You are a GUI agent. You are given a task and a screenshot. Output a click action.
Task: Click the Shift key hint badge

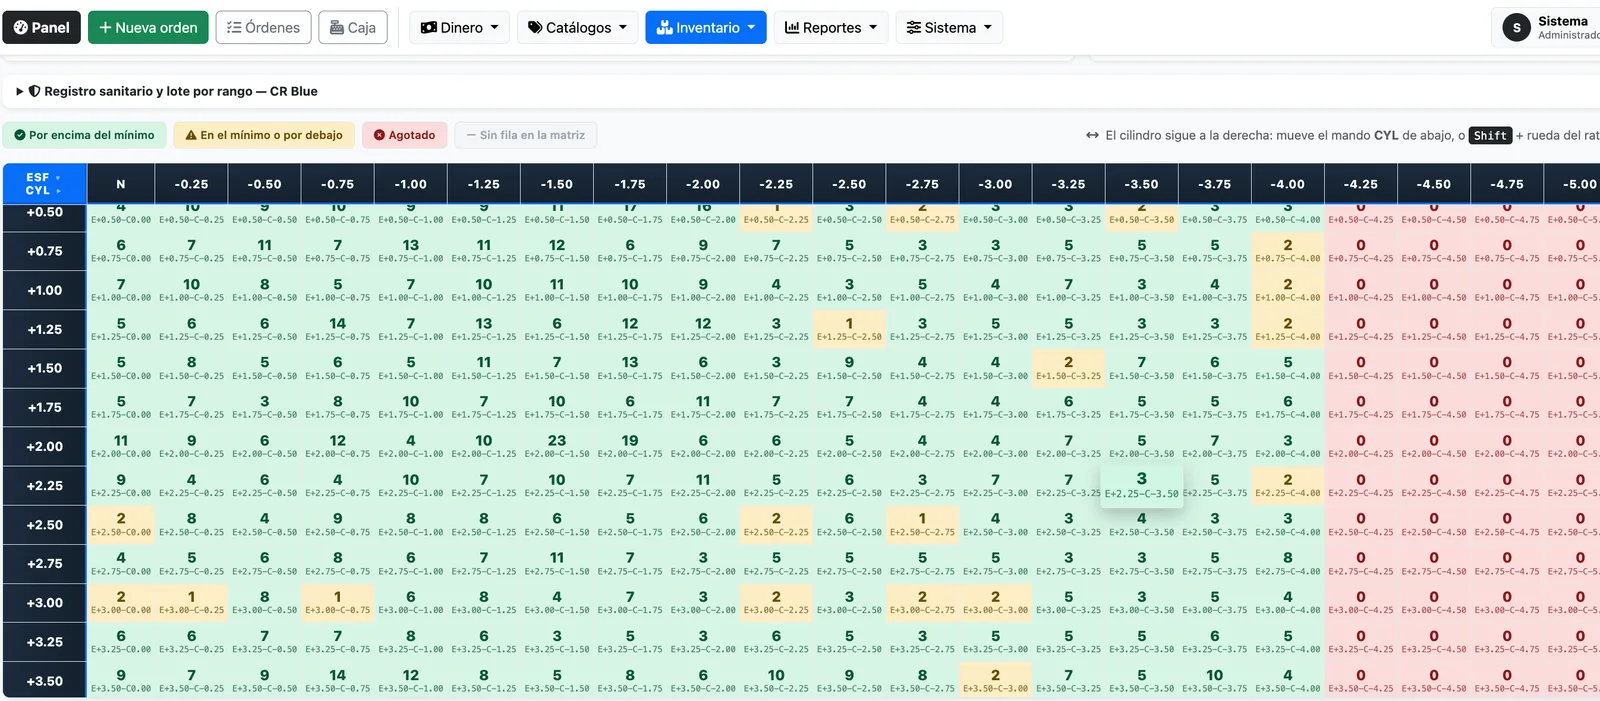tap(1490, 135)
